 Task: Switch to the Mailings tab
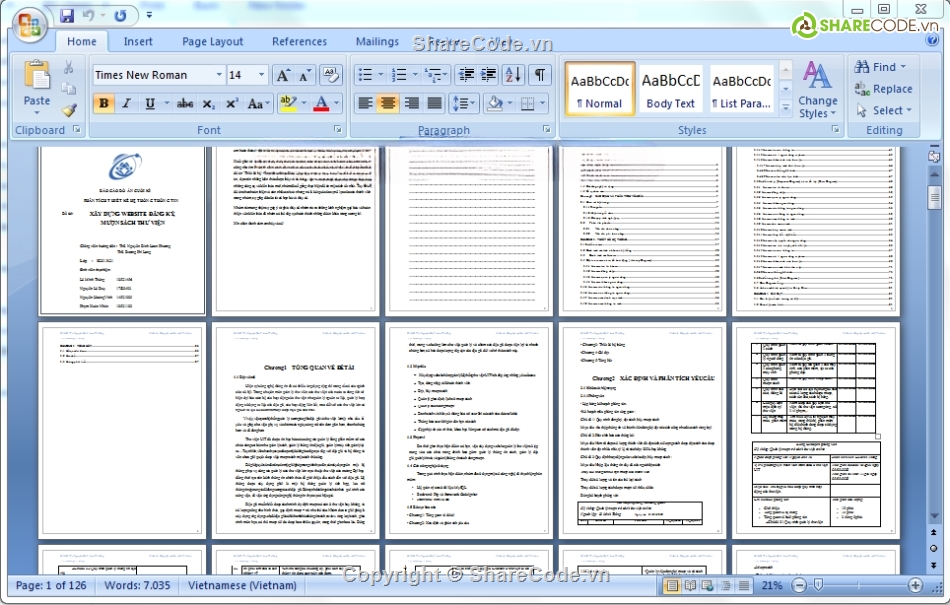[377, 41]
